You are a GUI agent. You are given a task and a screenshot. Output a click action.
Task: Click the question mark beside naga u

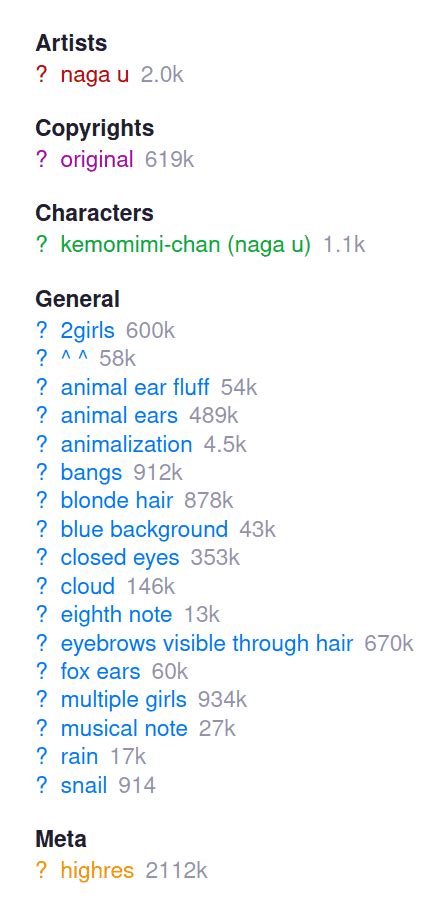41,75
